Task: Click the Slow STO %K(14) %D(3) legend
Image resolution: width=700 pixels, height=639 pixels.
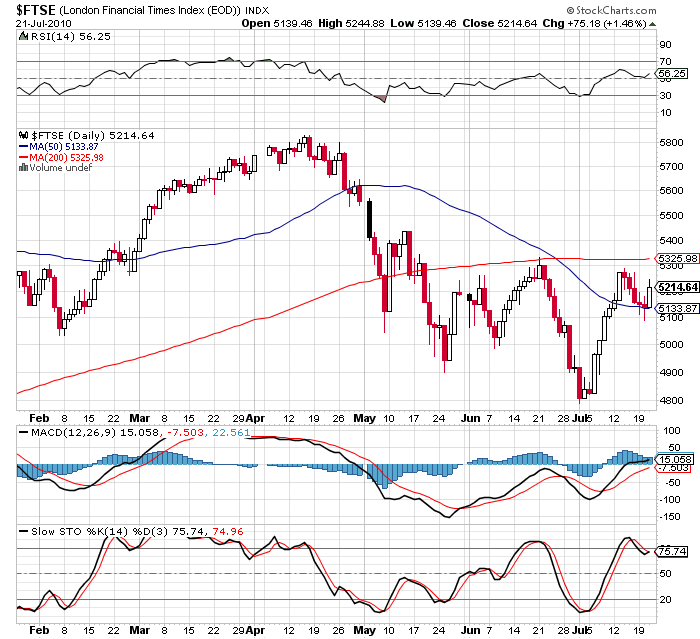Action: click(100, 532)
